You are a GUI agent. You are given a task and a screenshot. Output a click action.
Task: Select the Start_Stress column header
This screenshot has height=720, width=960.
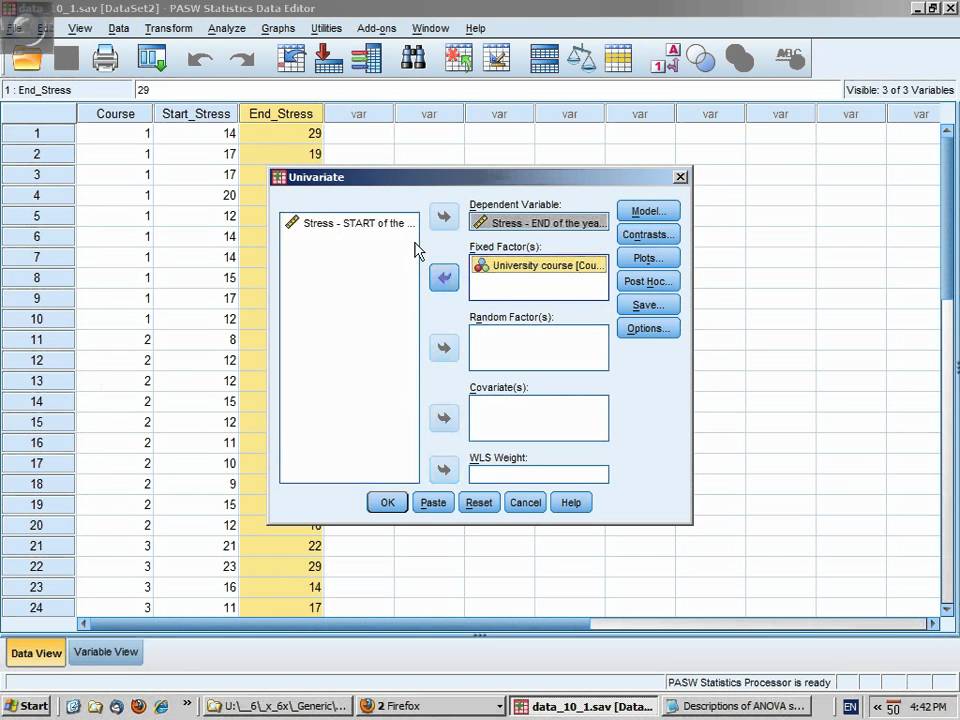click(196, 114)
